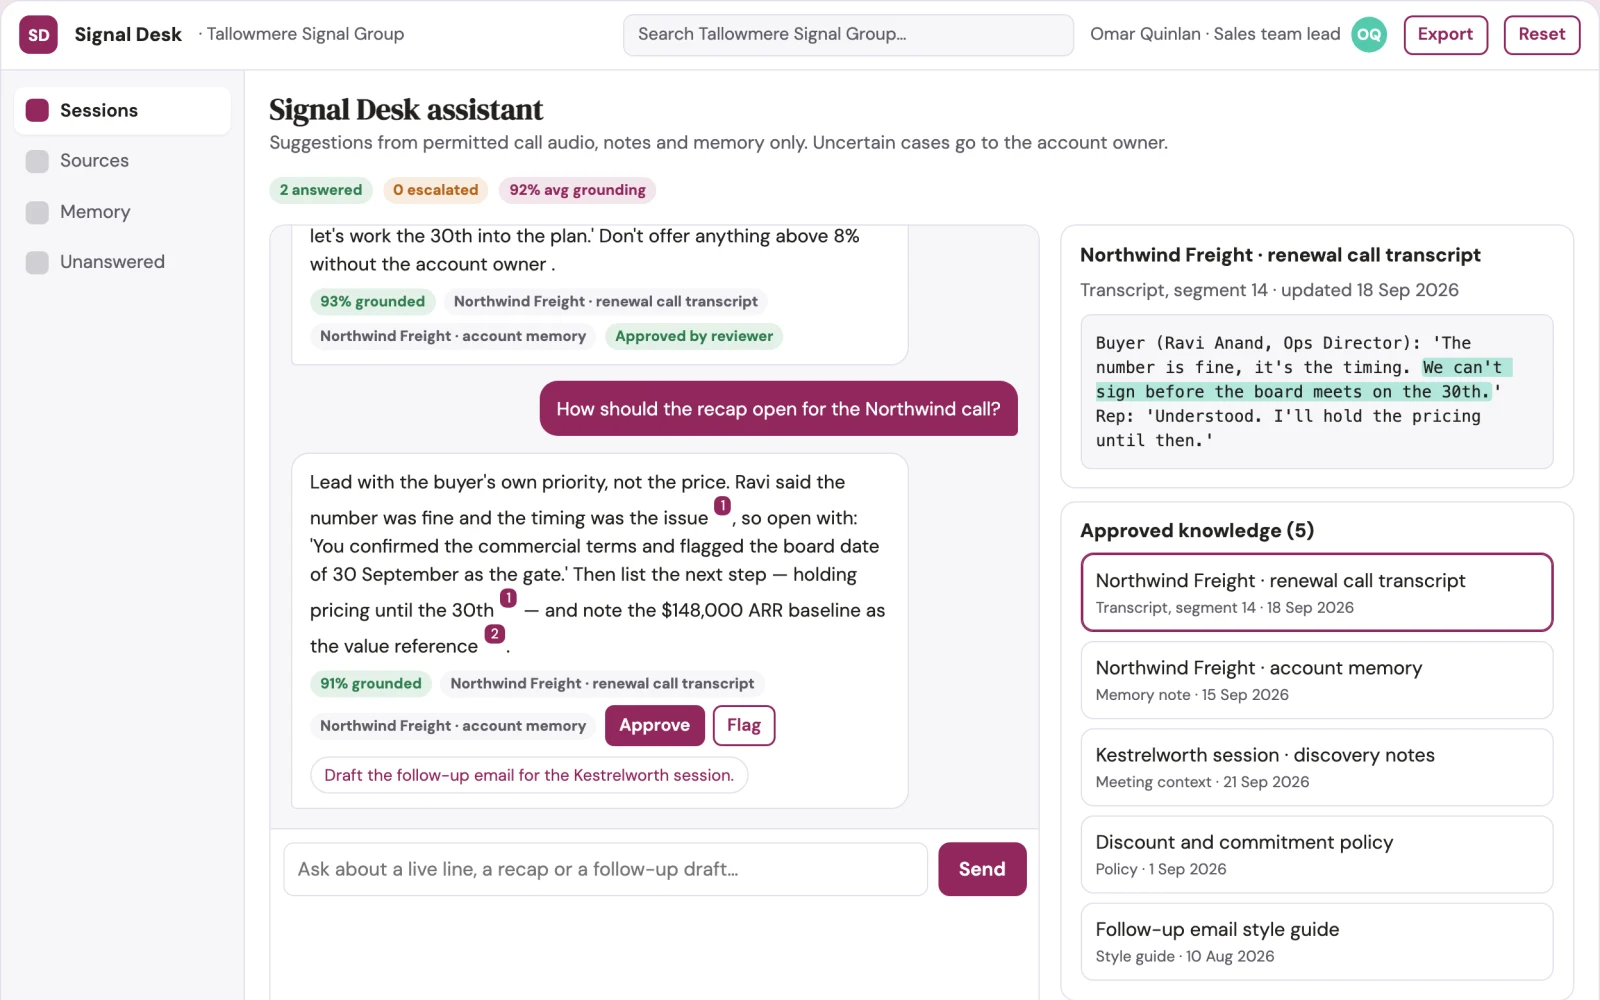Click the '92% avg grounding' pill

point(577,190)
